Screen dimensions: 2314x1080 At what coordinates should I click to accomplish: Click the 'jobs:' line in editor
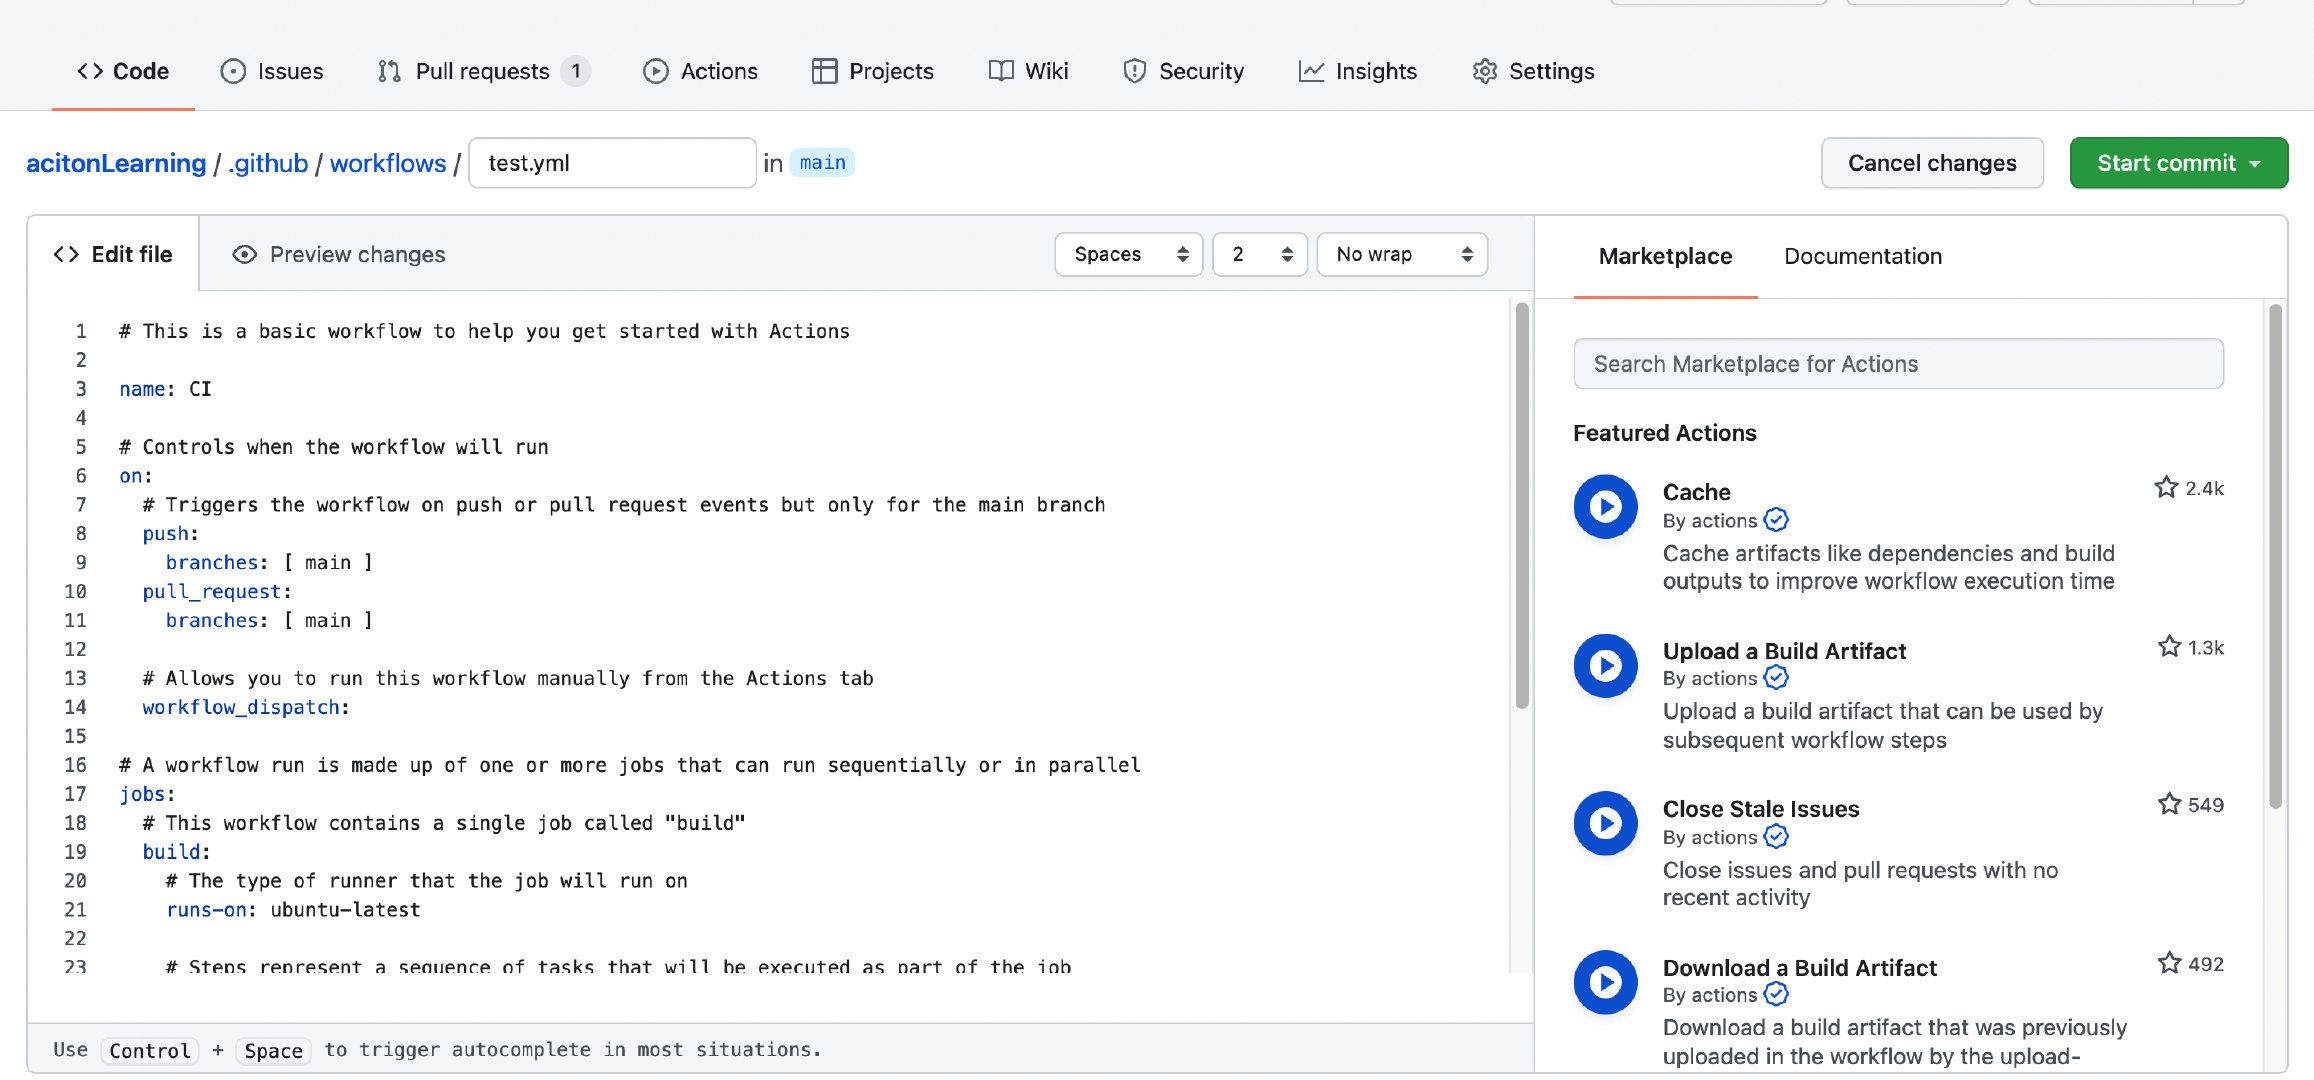coord(147,794)
